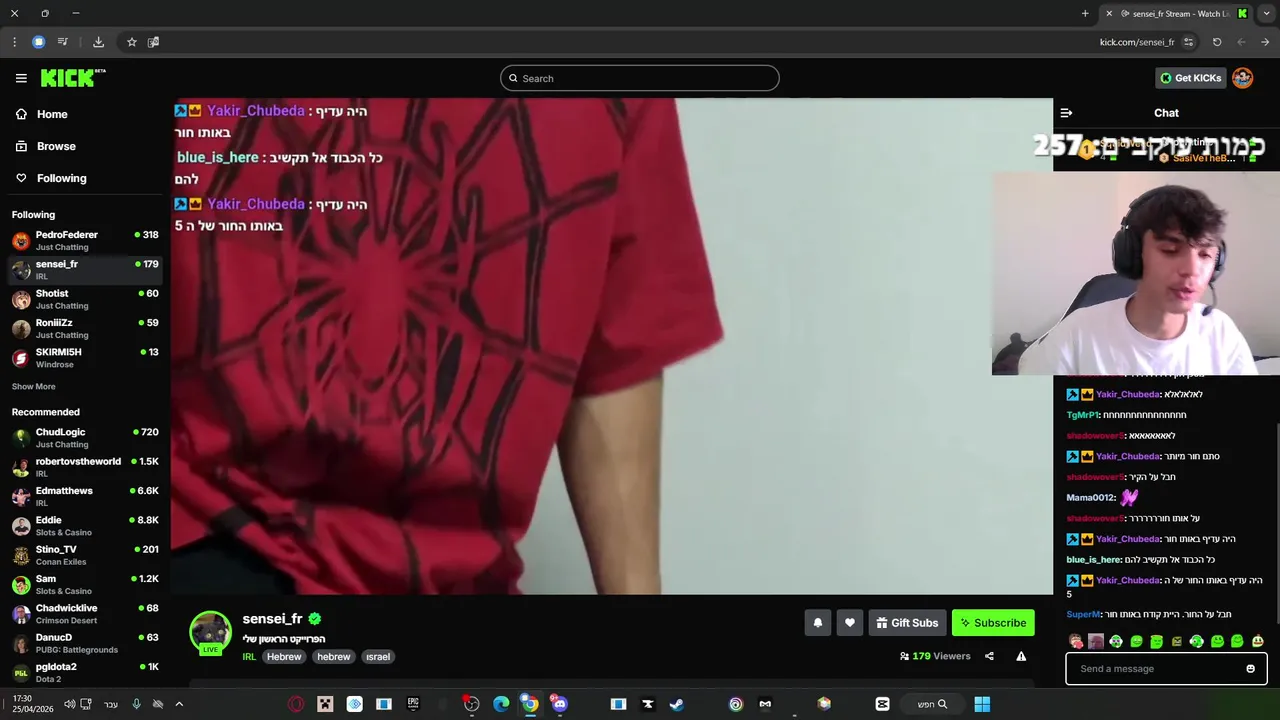Open the hamburger sidebar menu

pos(21,78)
